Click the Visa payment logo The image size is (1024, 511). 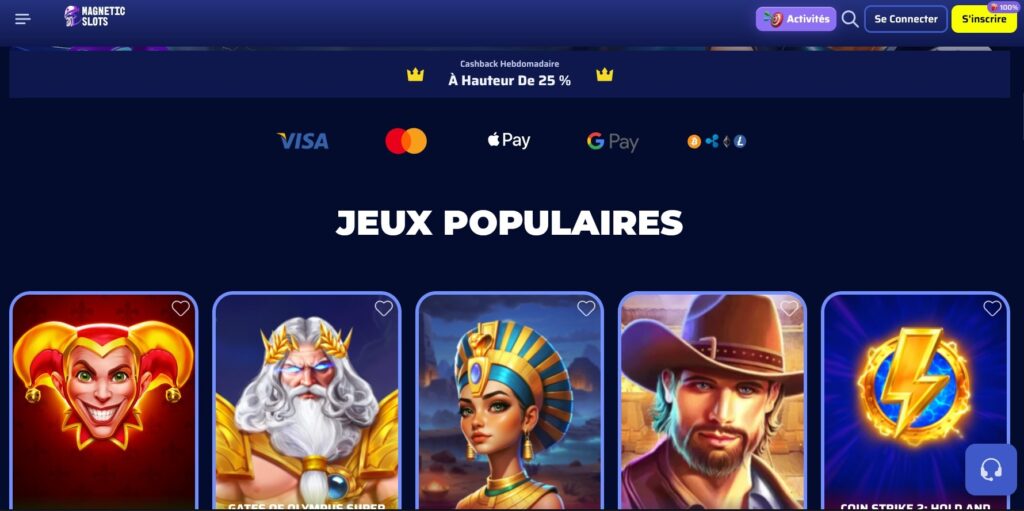[x=303, y=141]
